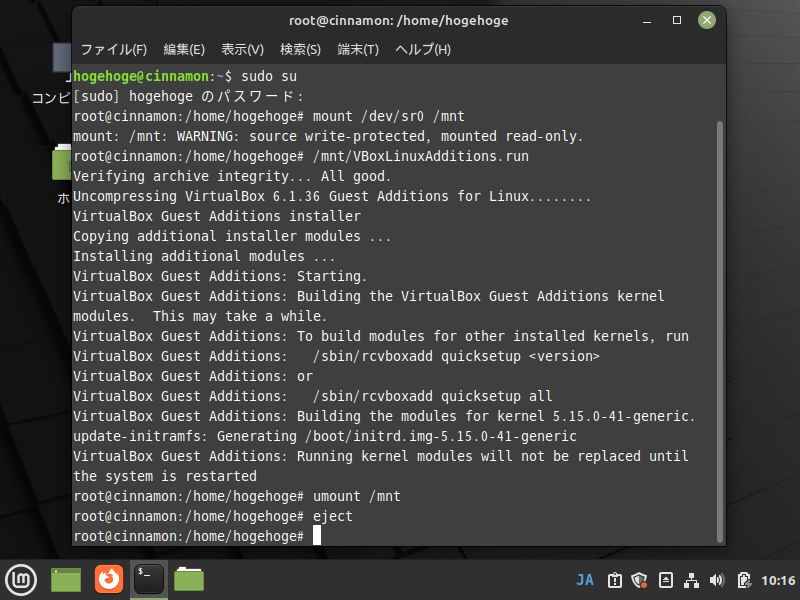
Task: Open the 表示(V) menu
Action: (242, 49)
